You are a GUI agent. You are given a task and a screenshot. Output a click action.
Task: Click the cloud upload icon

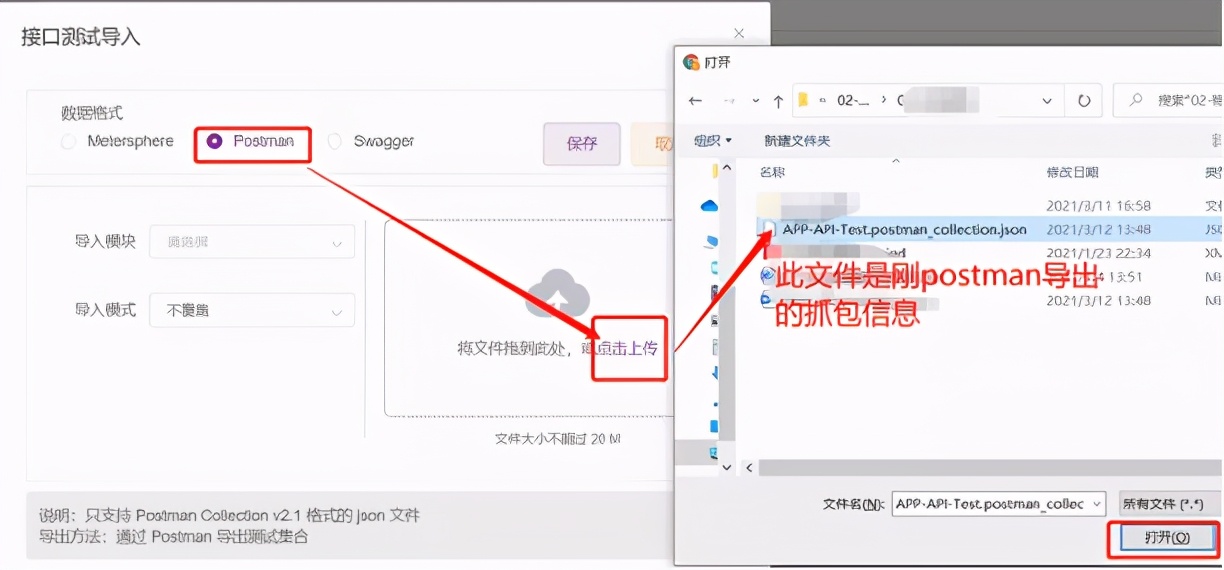(x=558, y=295)
